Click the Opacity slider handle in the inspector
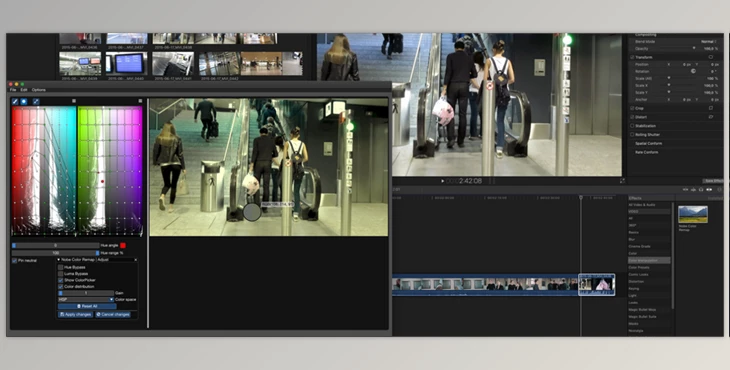This screenshot has width=730, height=370. pos(694,48)
